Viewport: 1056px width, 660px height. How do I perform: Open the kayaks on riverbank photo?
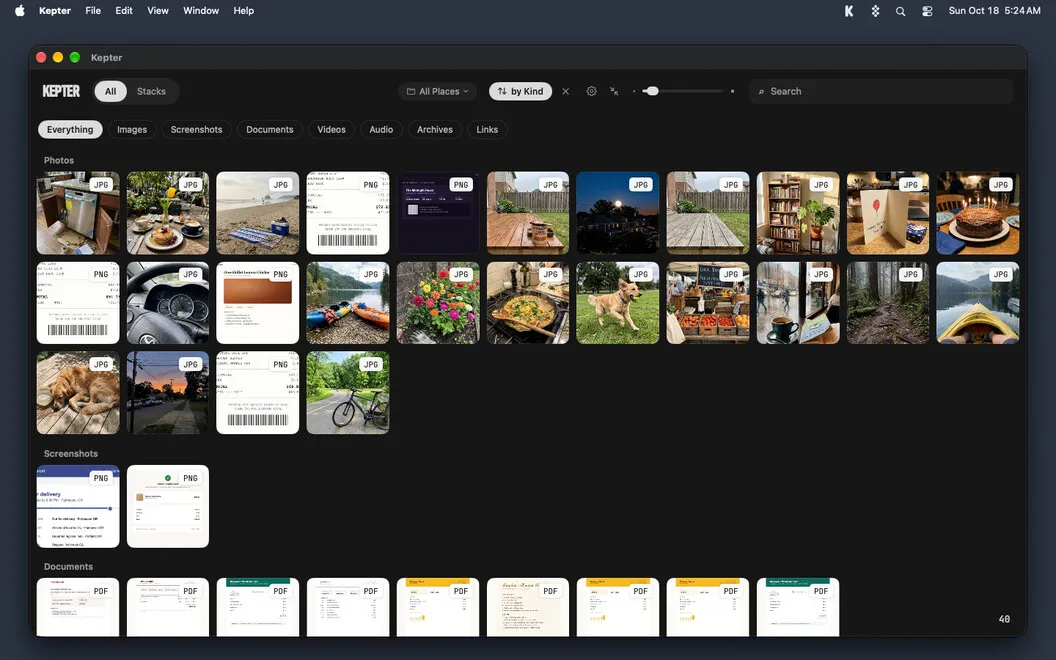tap(348, 303)
